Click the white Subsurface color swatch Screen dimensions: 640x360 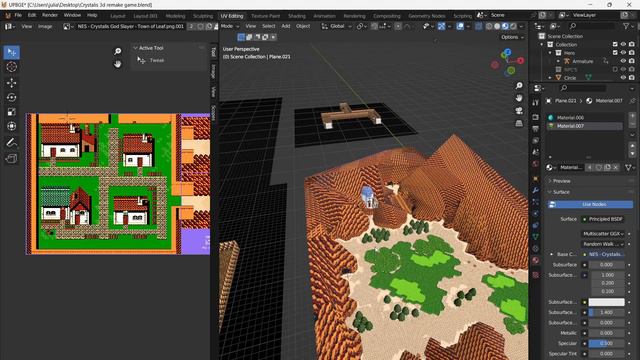pos(606,302)
